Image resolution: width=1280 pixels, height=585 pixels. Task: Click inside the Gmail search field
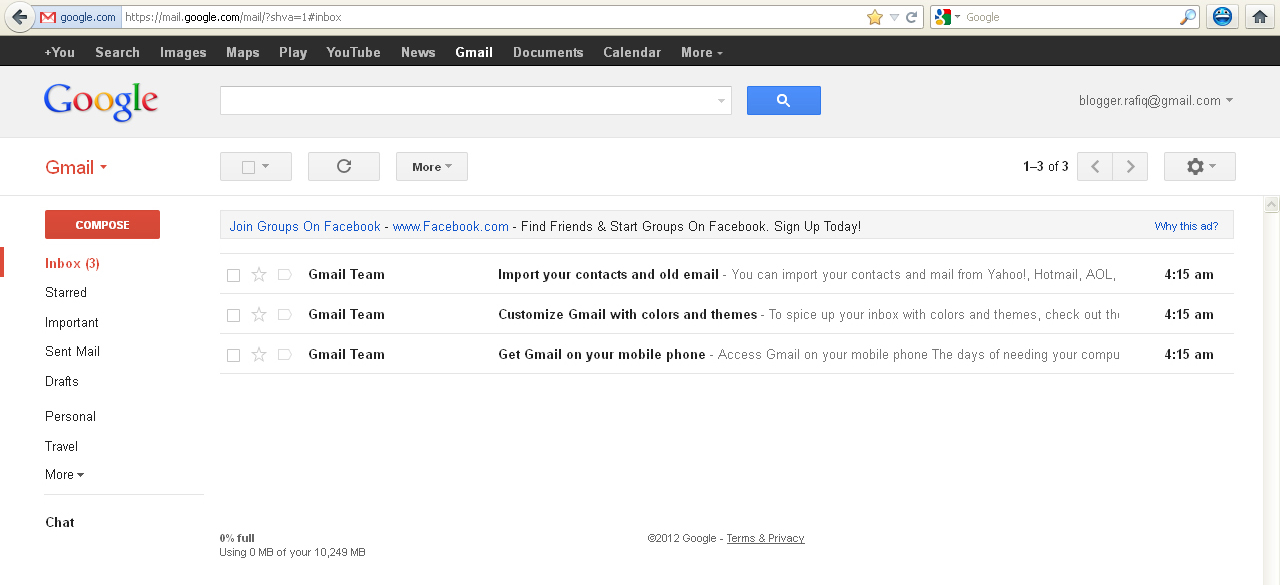pyautogui.click(x=470, y=100)
